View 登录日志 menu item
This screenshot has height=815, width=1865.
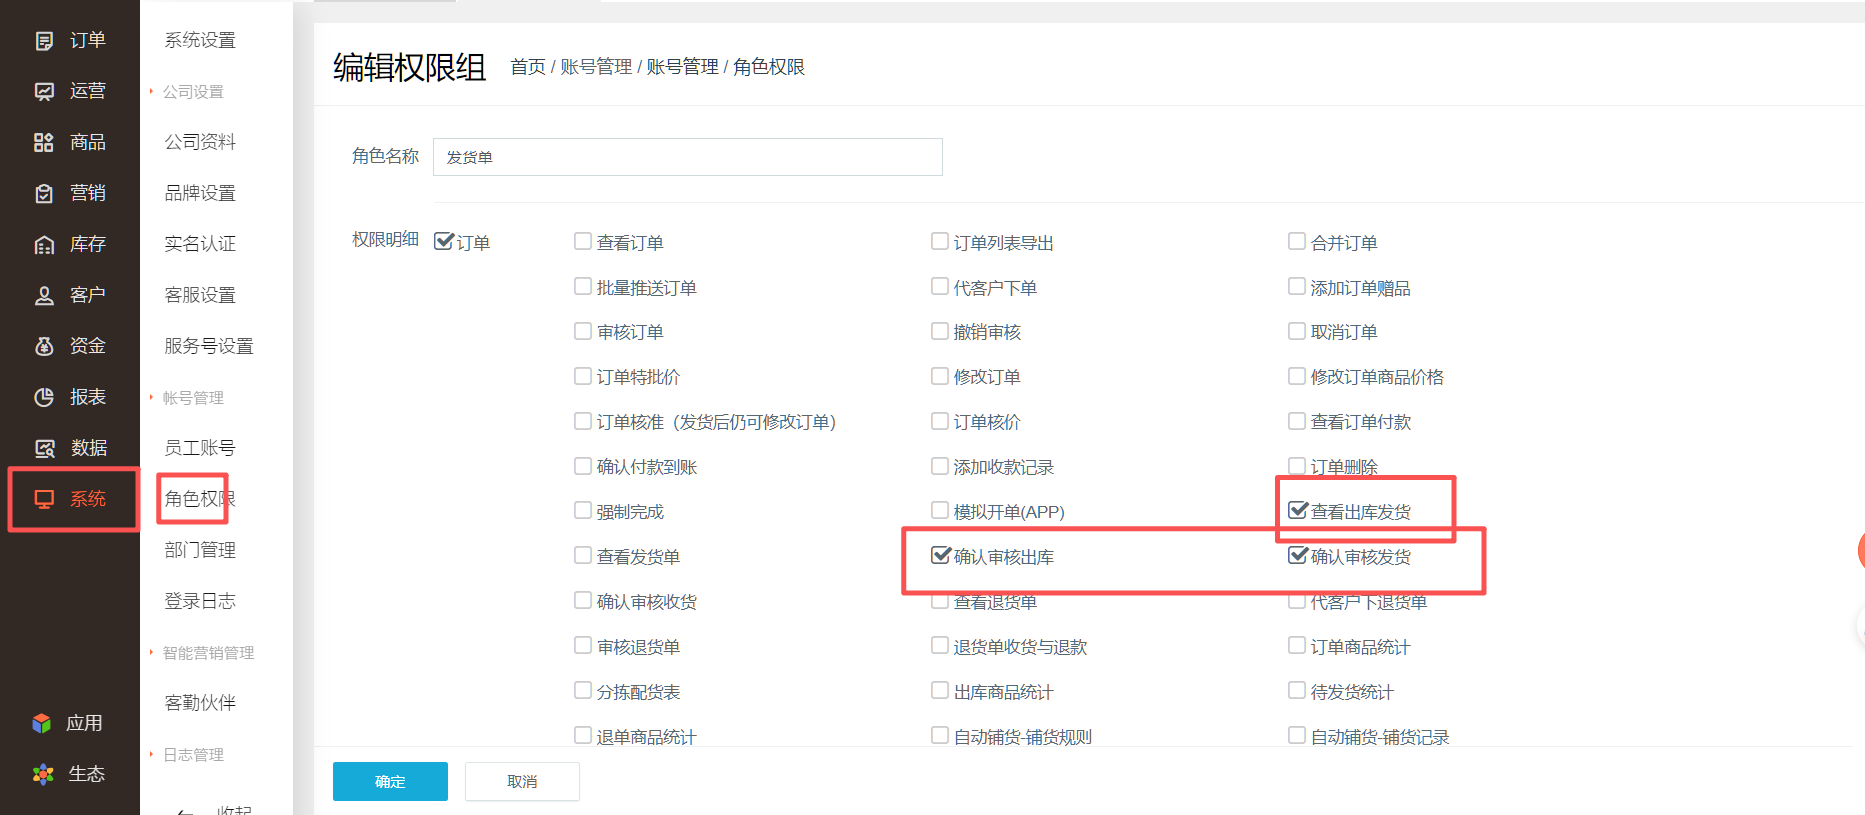(200, 601)
